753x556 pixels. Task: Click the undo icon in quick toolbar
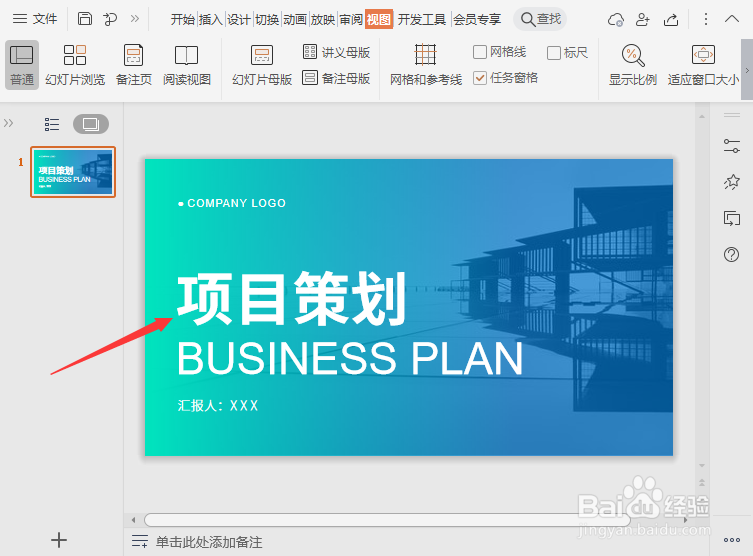coord(110,19)
